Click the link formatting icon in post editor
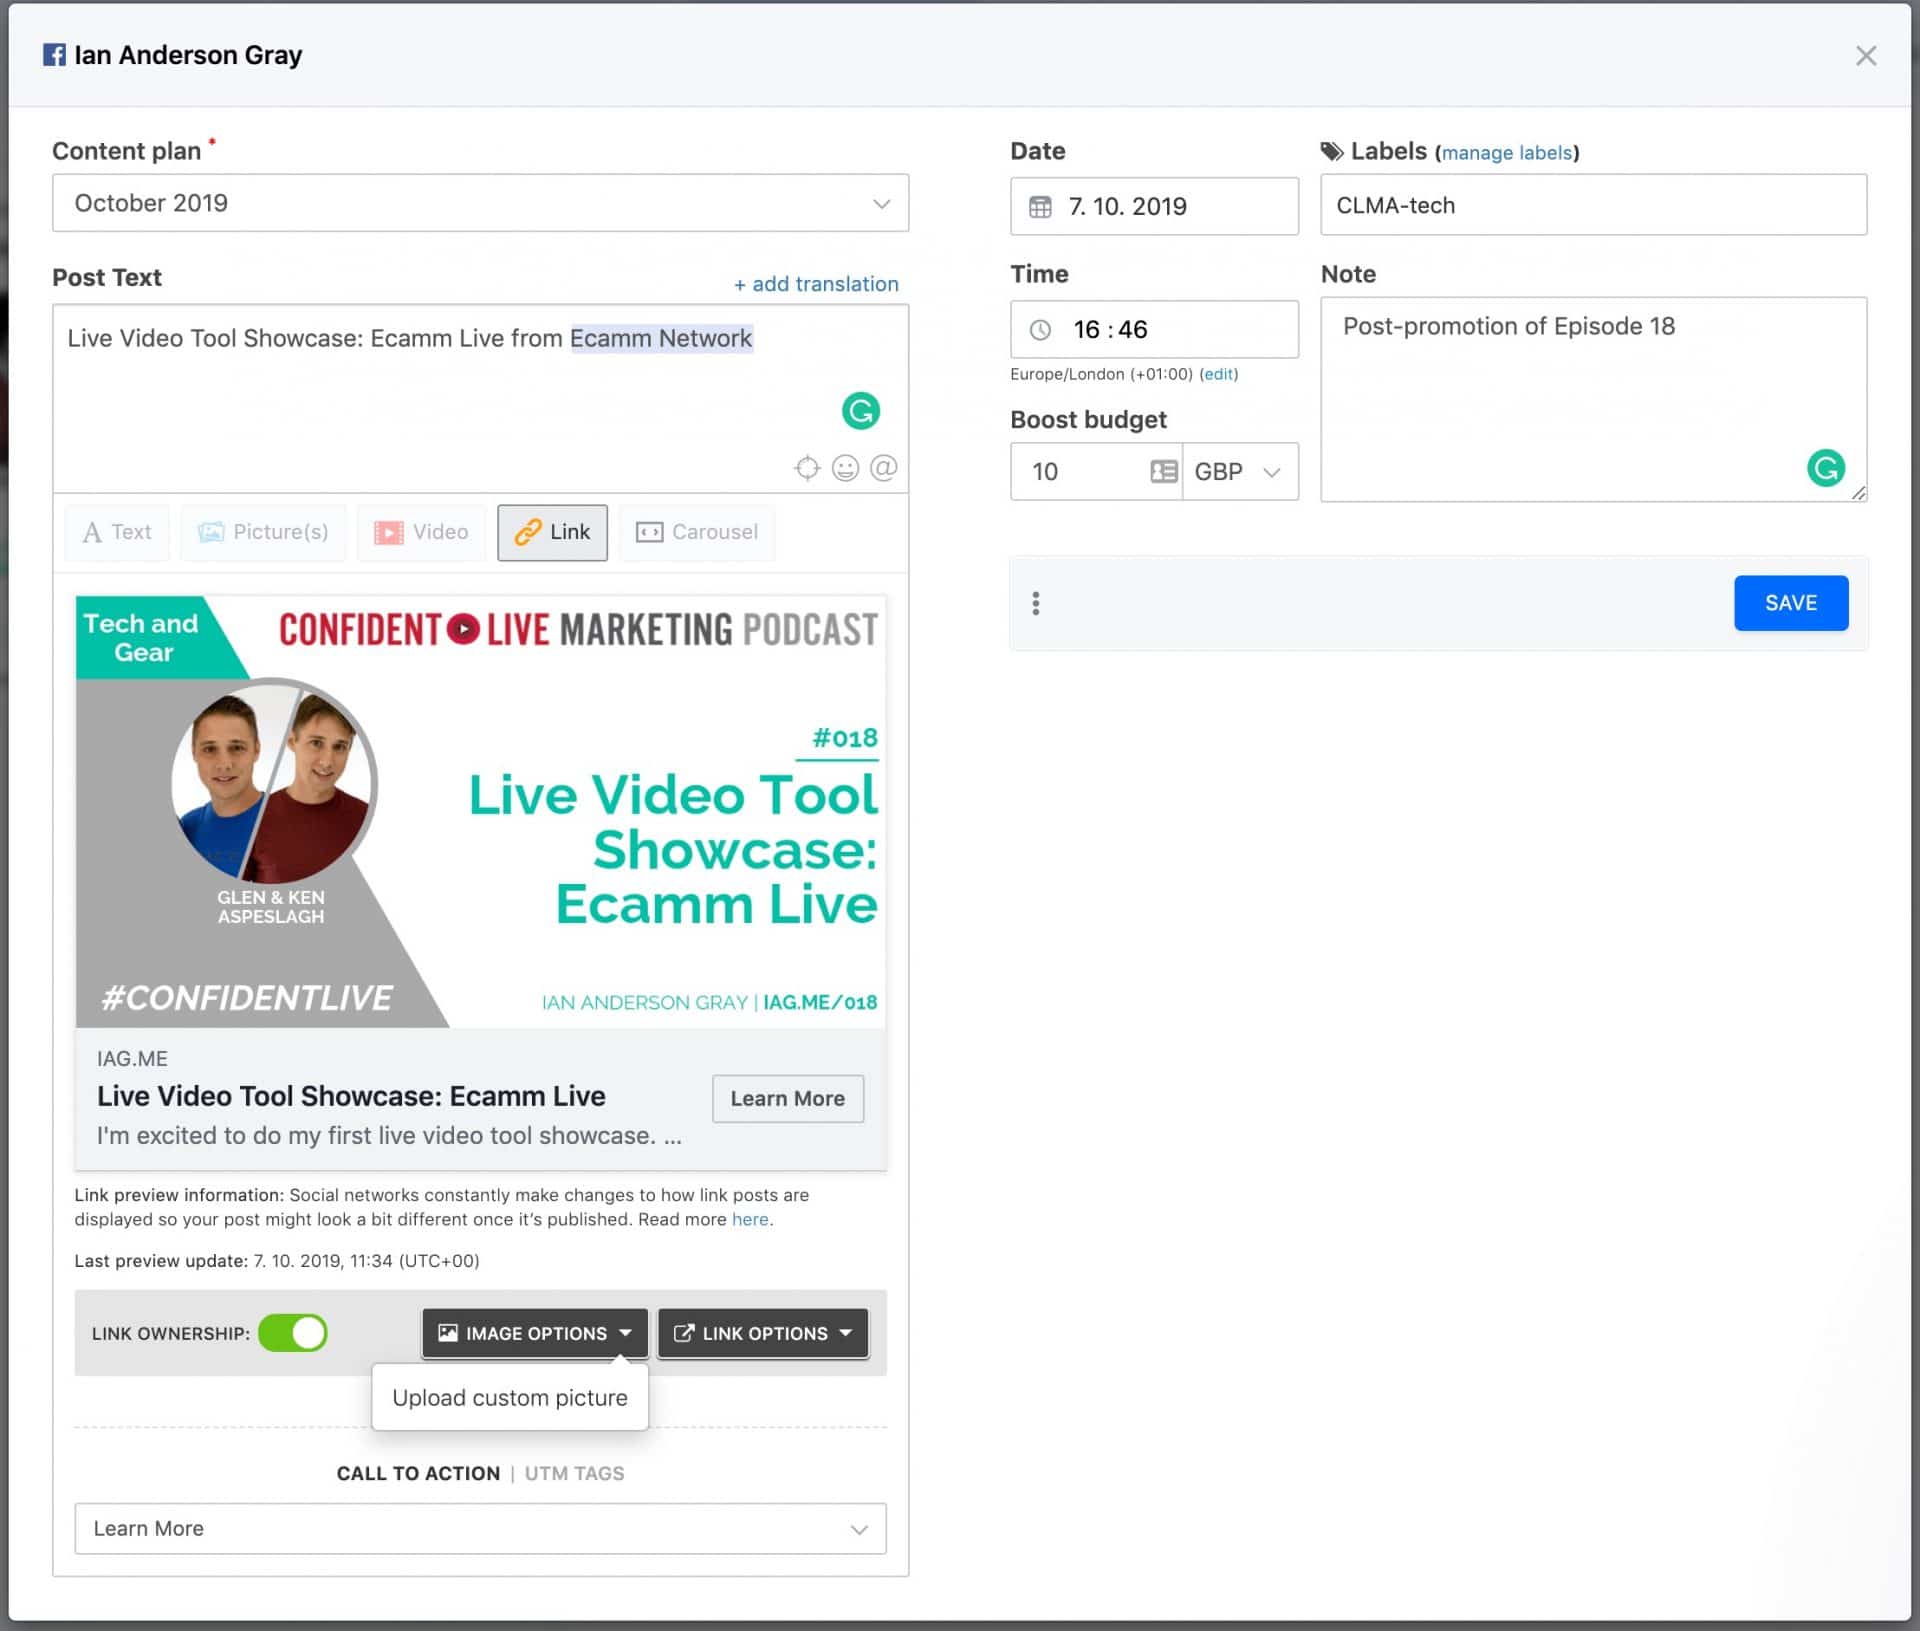 (550, 531)
